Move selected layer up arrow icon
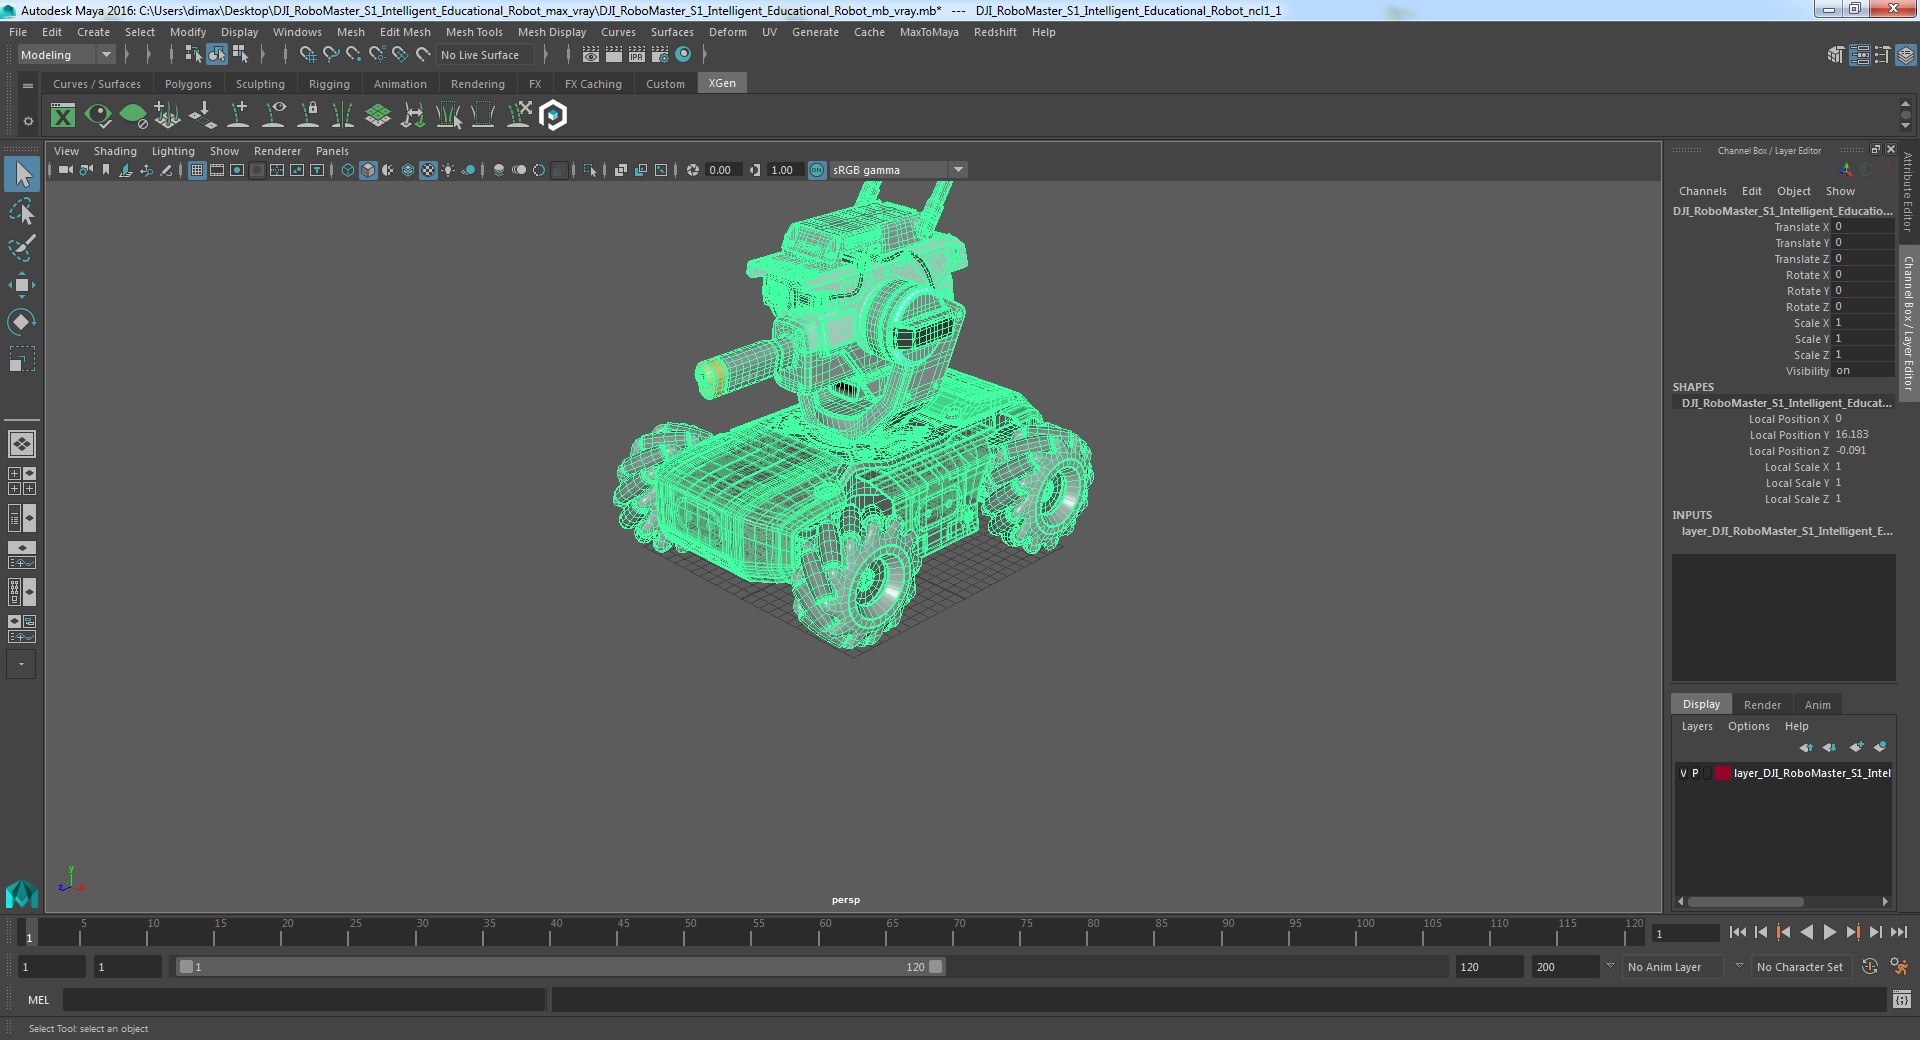 [1806, 747]
